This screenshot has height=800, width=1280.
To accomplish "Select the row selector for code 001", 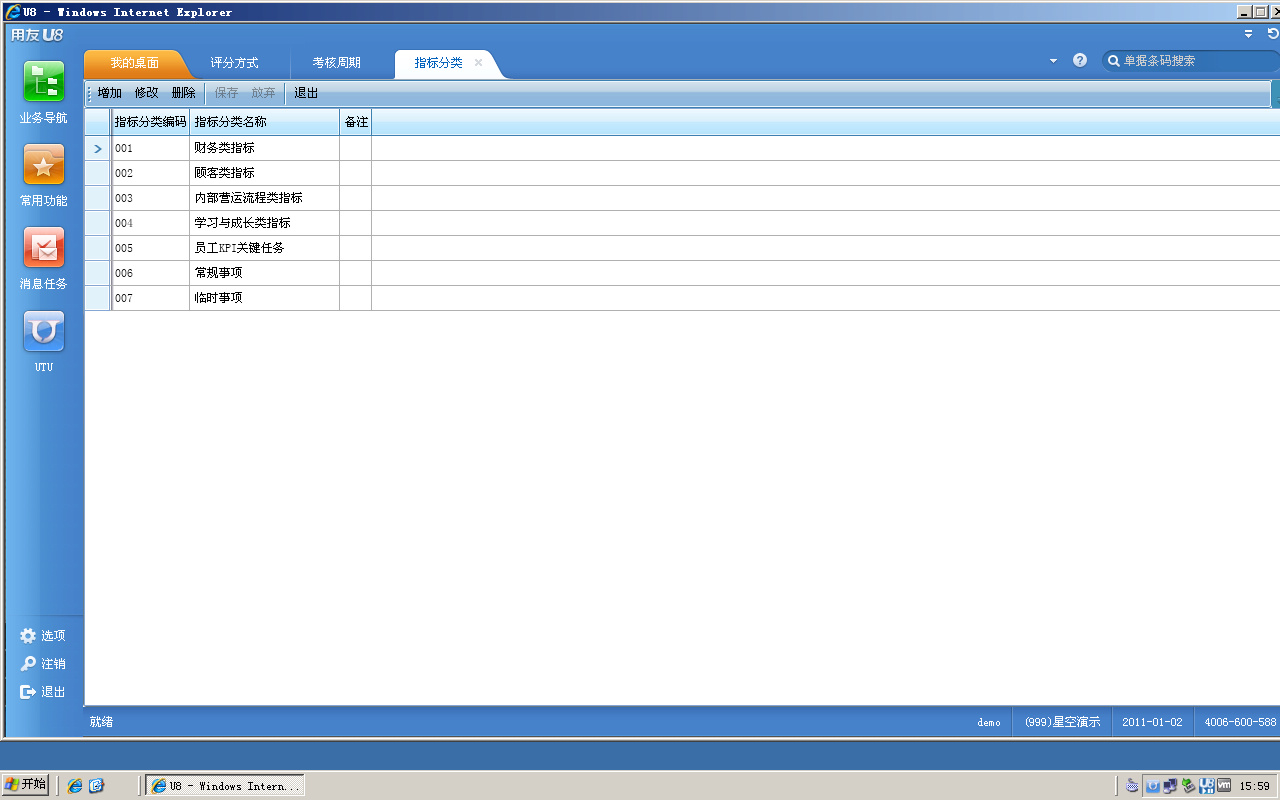I will [98, 148].
